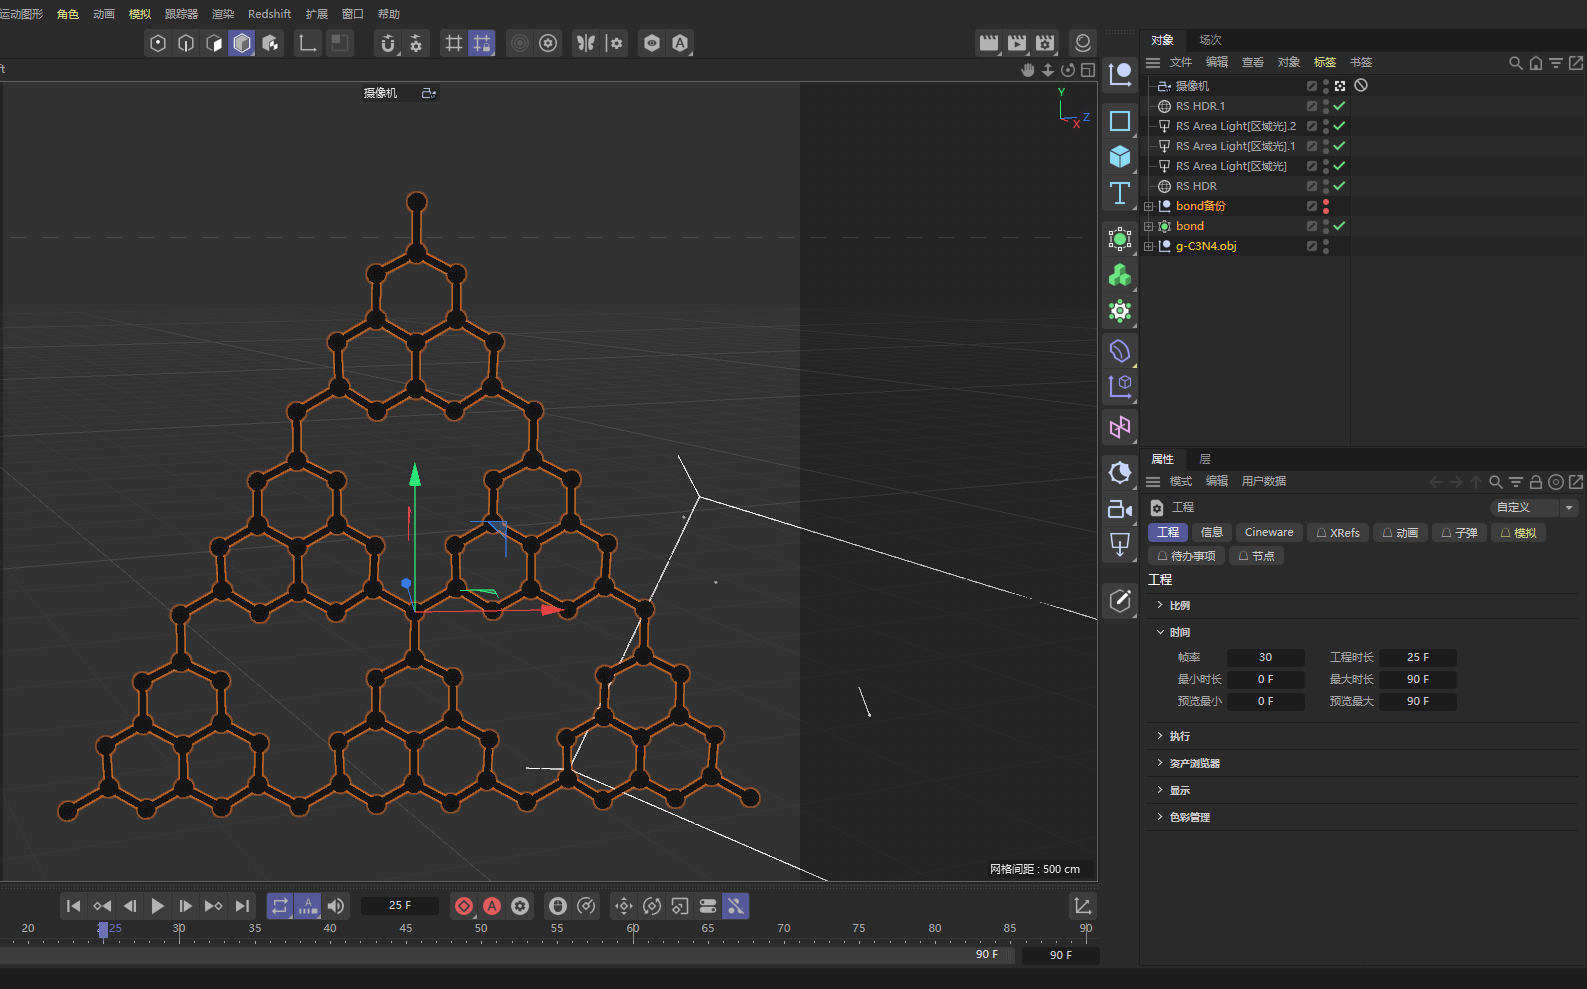Viewport: 1587px width, 989px height.
Task: Expand the 色彩管理 section
Action: 1160,817
